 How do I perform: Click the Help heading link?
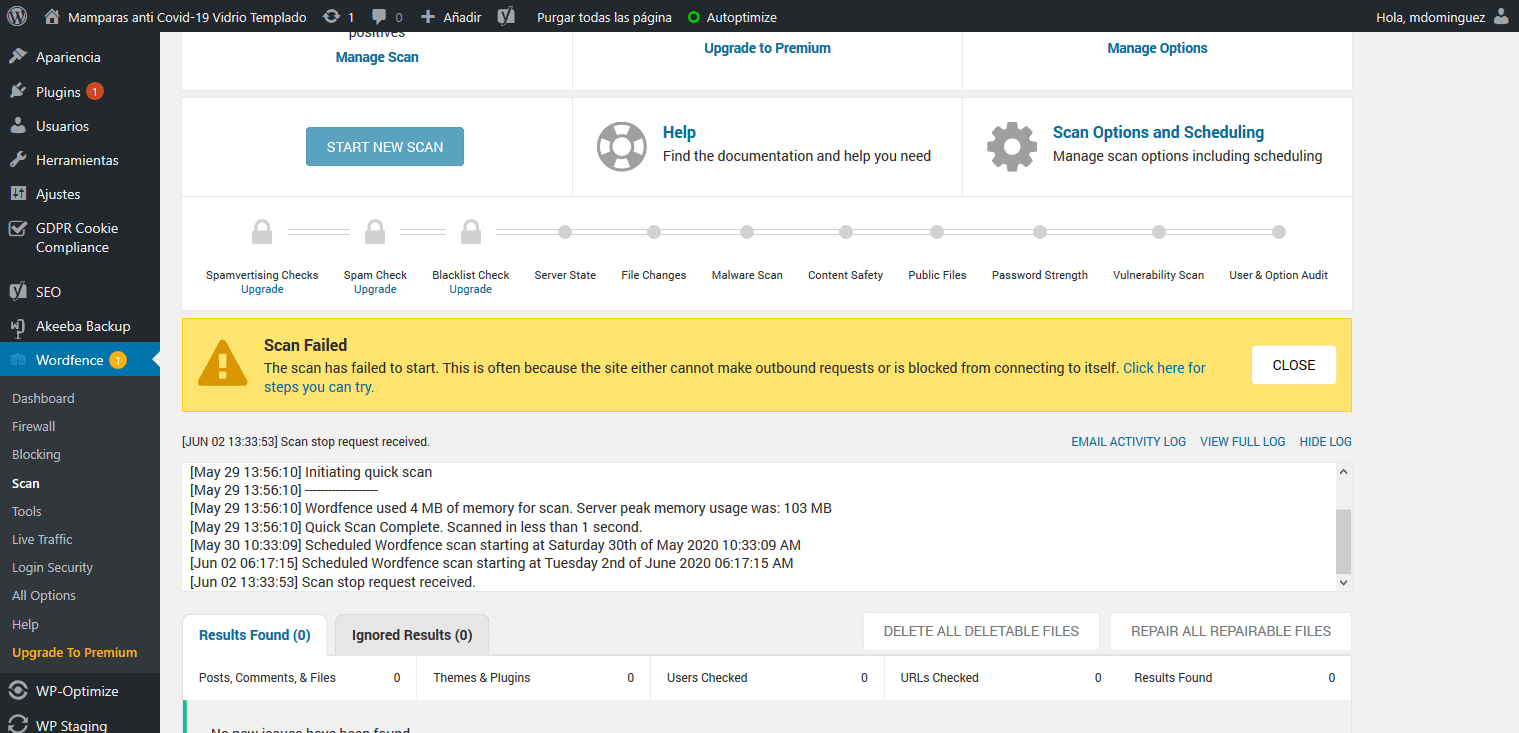pos(679,132)
